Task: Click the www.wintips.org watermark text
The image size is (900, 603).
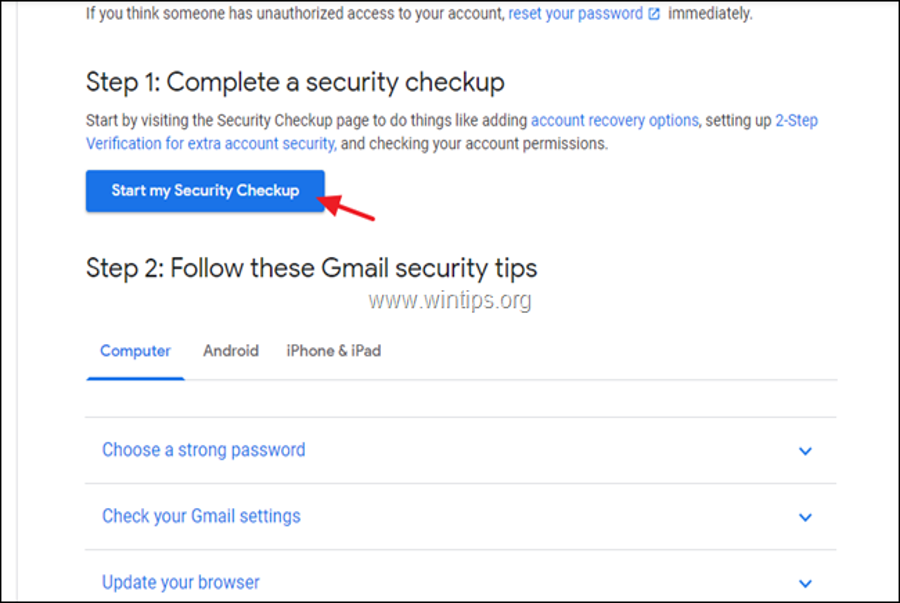Action: pyautogui.click(x=449, y=299)
